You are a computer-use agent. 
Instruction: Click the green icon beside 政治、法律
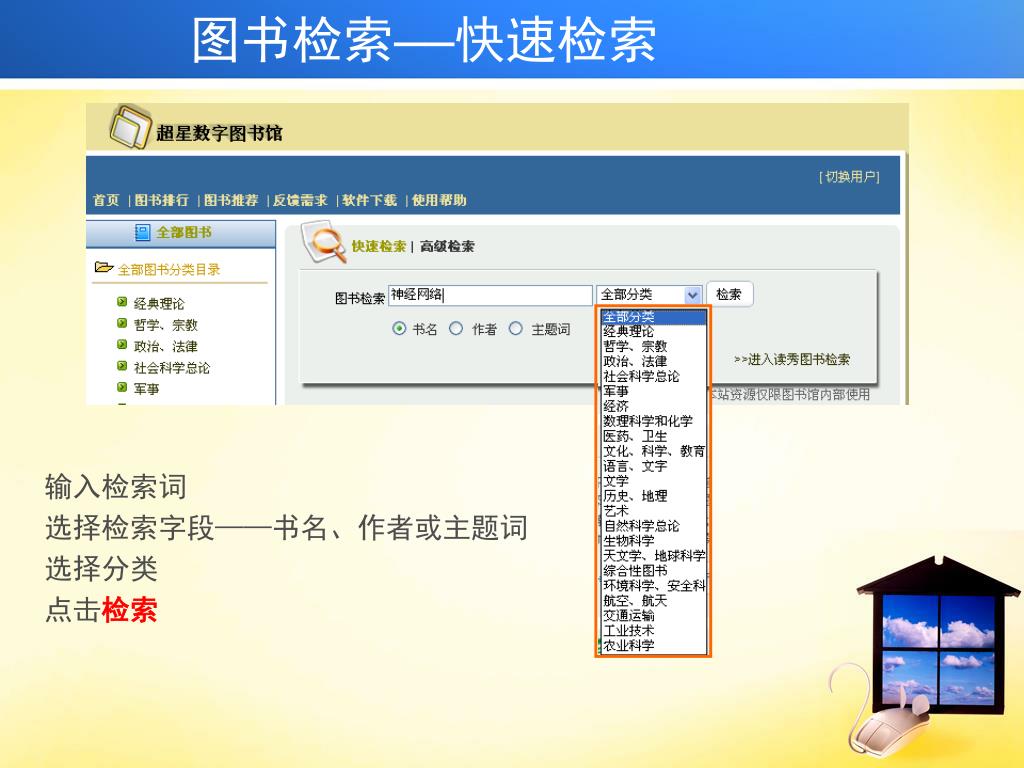pos(122,345)
